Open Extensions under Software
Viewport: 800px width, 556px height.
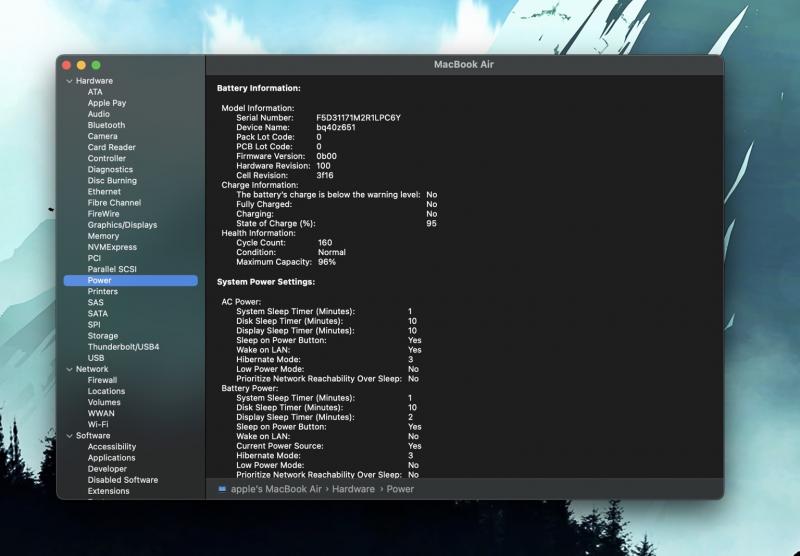coord(108,491)
